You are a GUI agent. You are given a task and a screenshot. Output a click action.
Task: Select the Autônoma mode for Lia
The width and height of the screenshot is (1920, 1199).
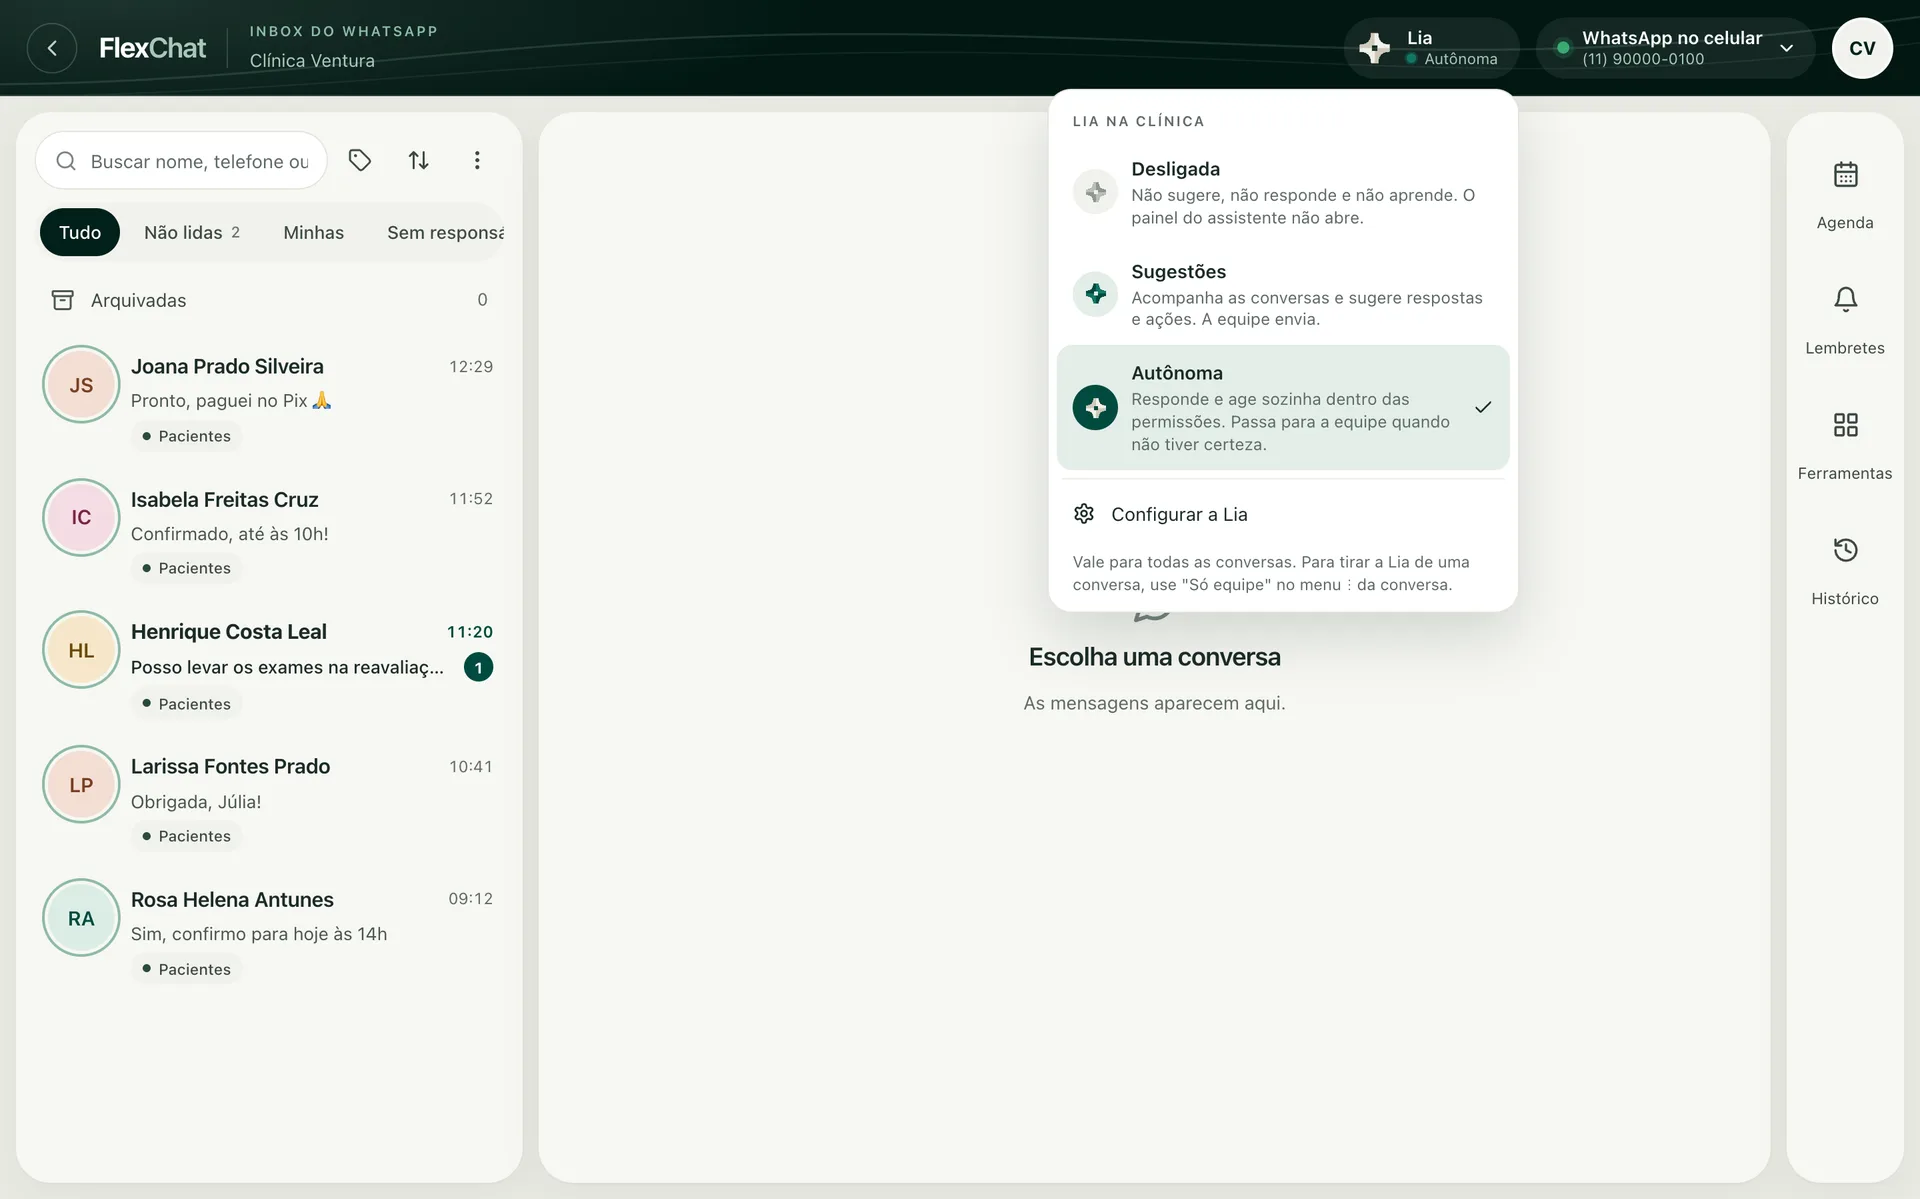pos(1283,407)
